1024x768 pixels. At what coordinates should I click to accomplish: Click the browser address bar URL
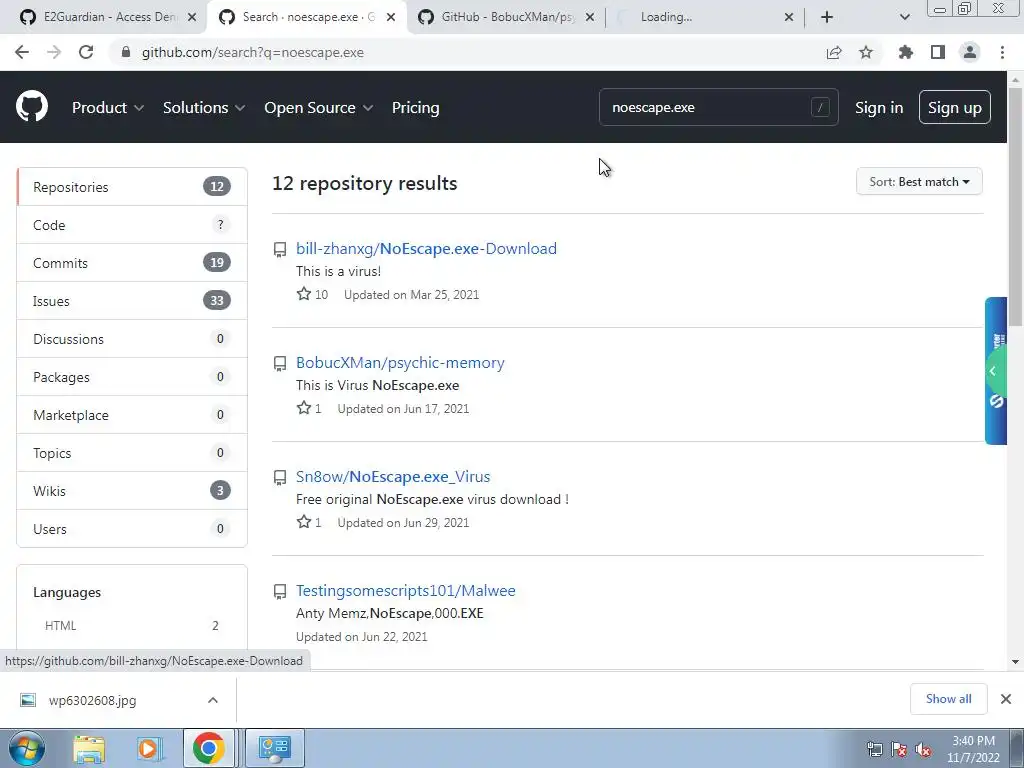click(253, 52)
